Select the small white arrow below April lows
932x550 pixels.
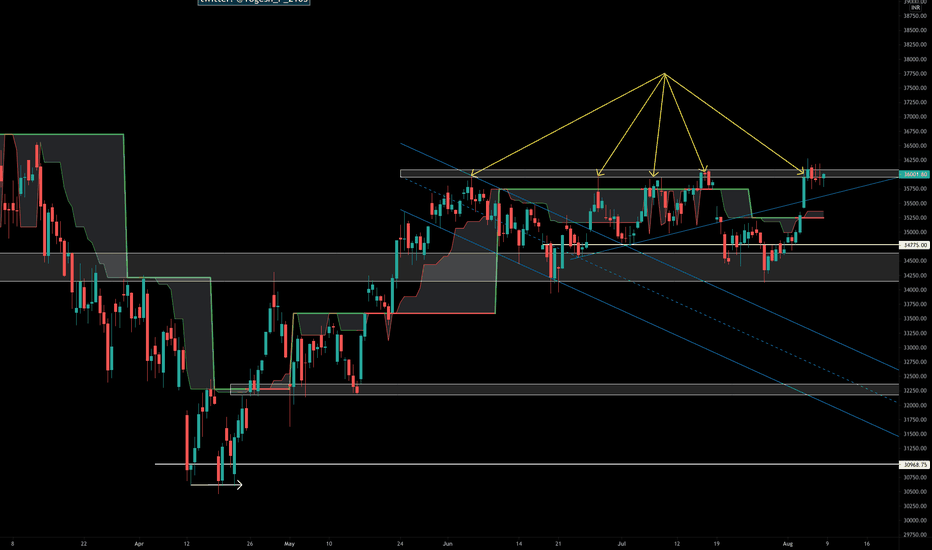[216, 485]
